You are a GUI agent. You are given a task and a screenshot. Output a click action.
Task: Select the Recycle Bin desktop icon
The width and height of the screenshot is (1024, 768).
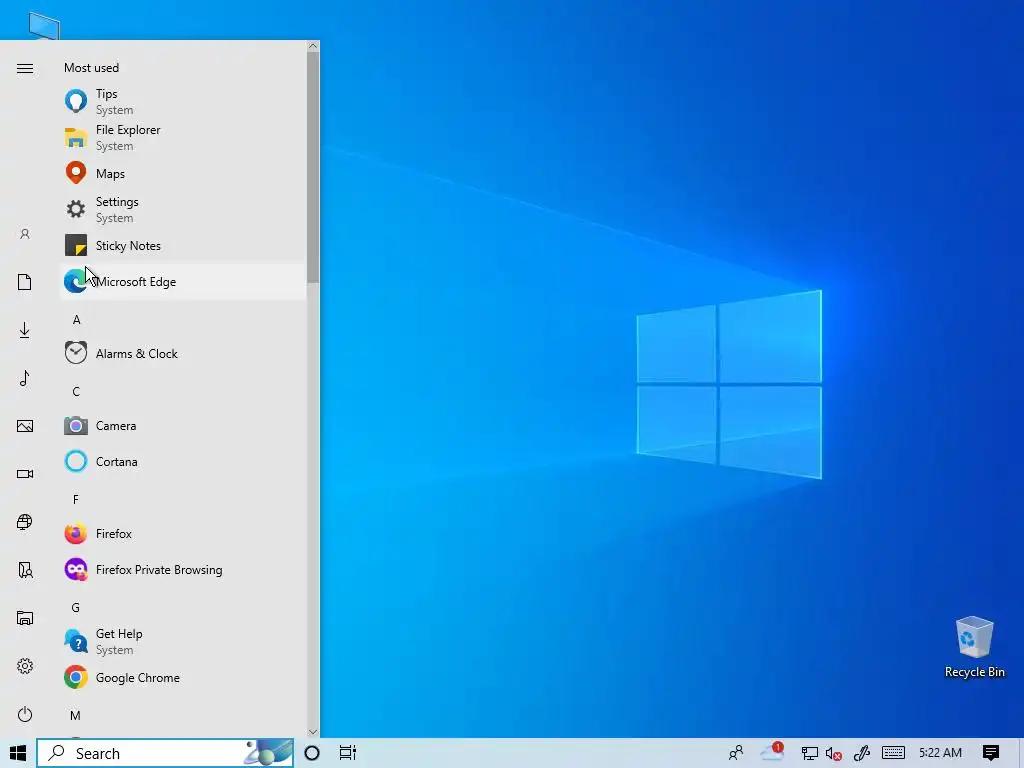(x=974, y=647)
